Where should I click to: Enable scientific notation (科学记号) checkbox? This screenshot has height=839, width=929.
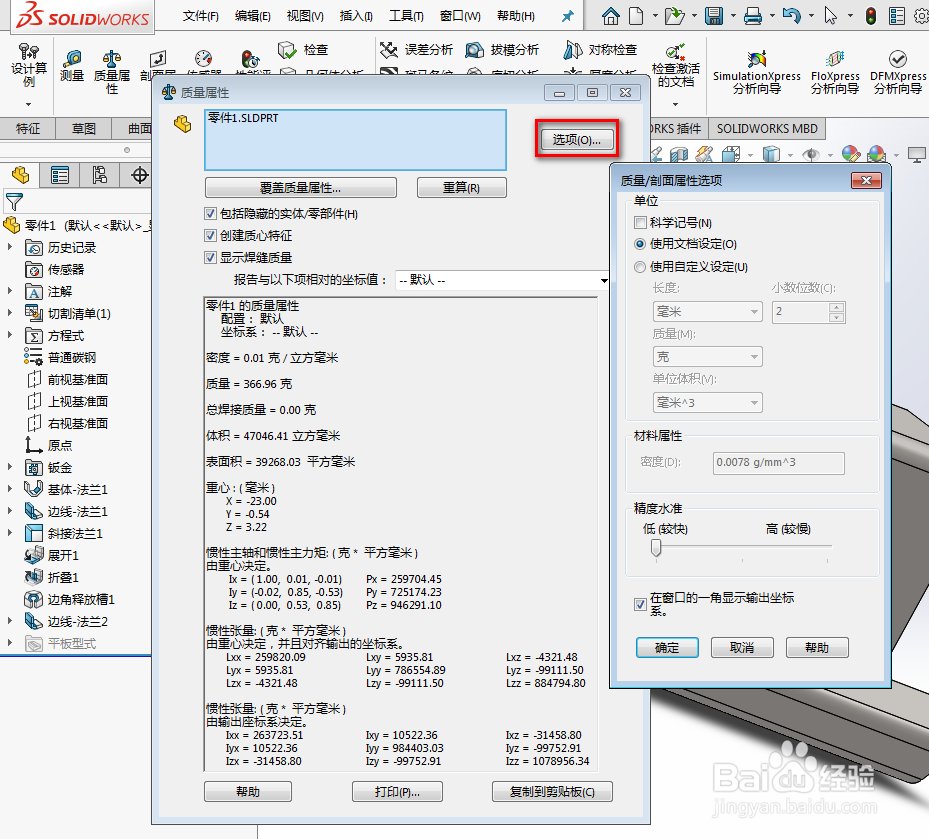pyautogui.click(x=640, y=223)
